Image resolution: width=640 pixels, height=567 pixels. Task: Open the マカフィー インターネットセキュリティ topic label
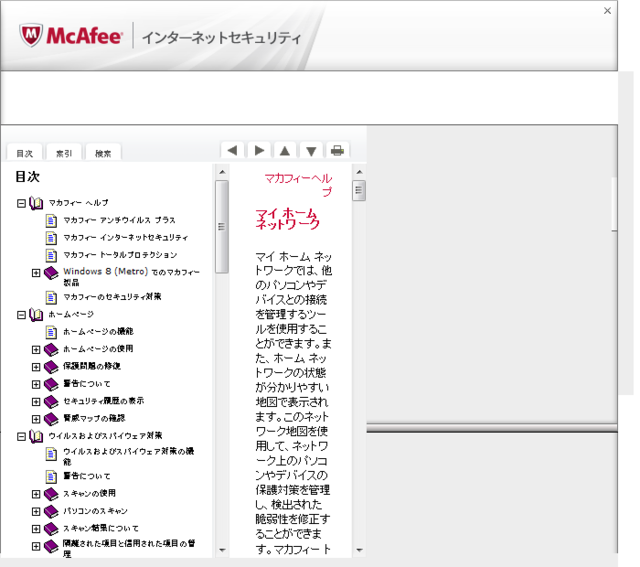125,237
